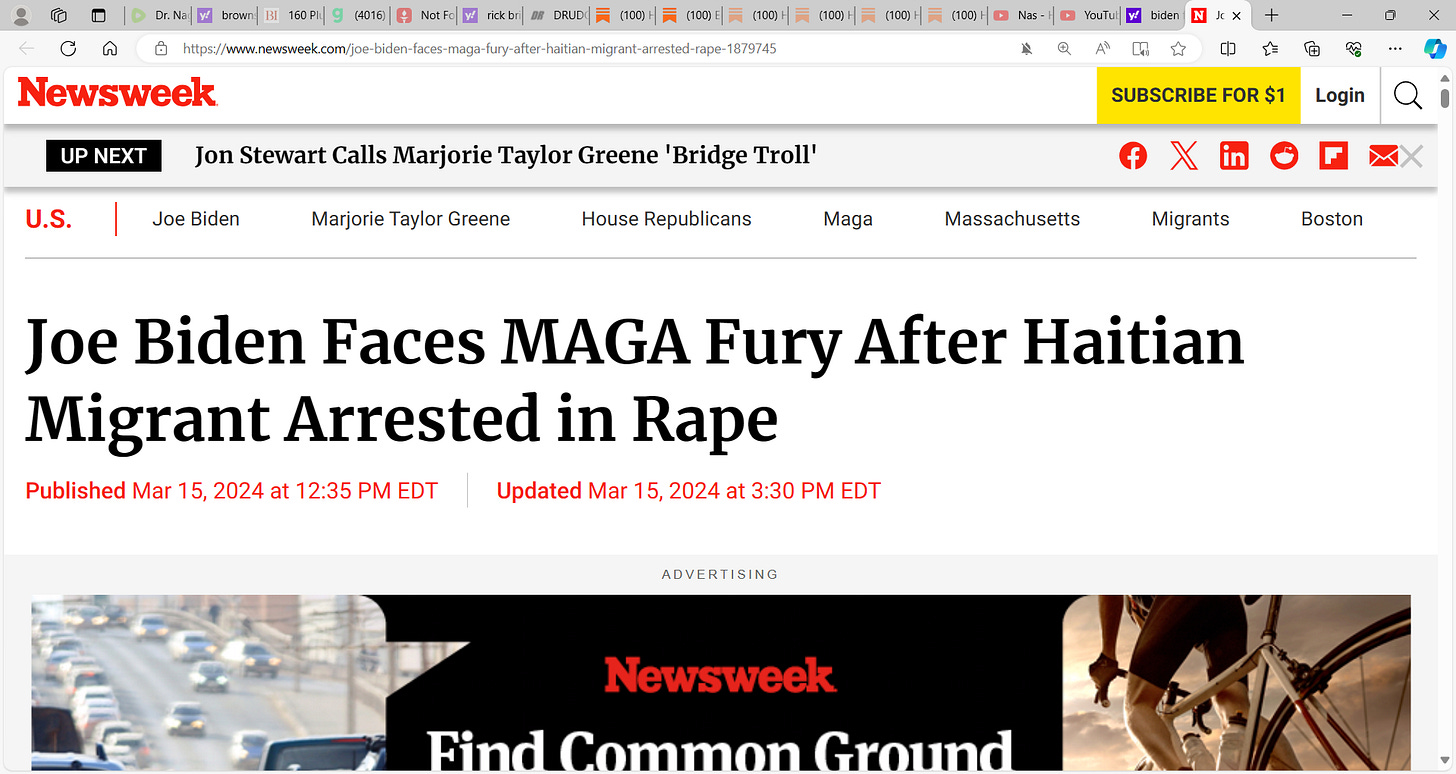Click the Newsweek logo in the header
This screenshot has height=774, width=1456.
(116, 93)
